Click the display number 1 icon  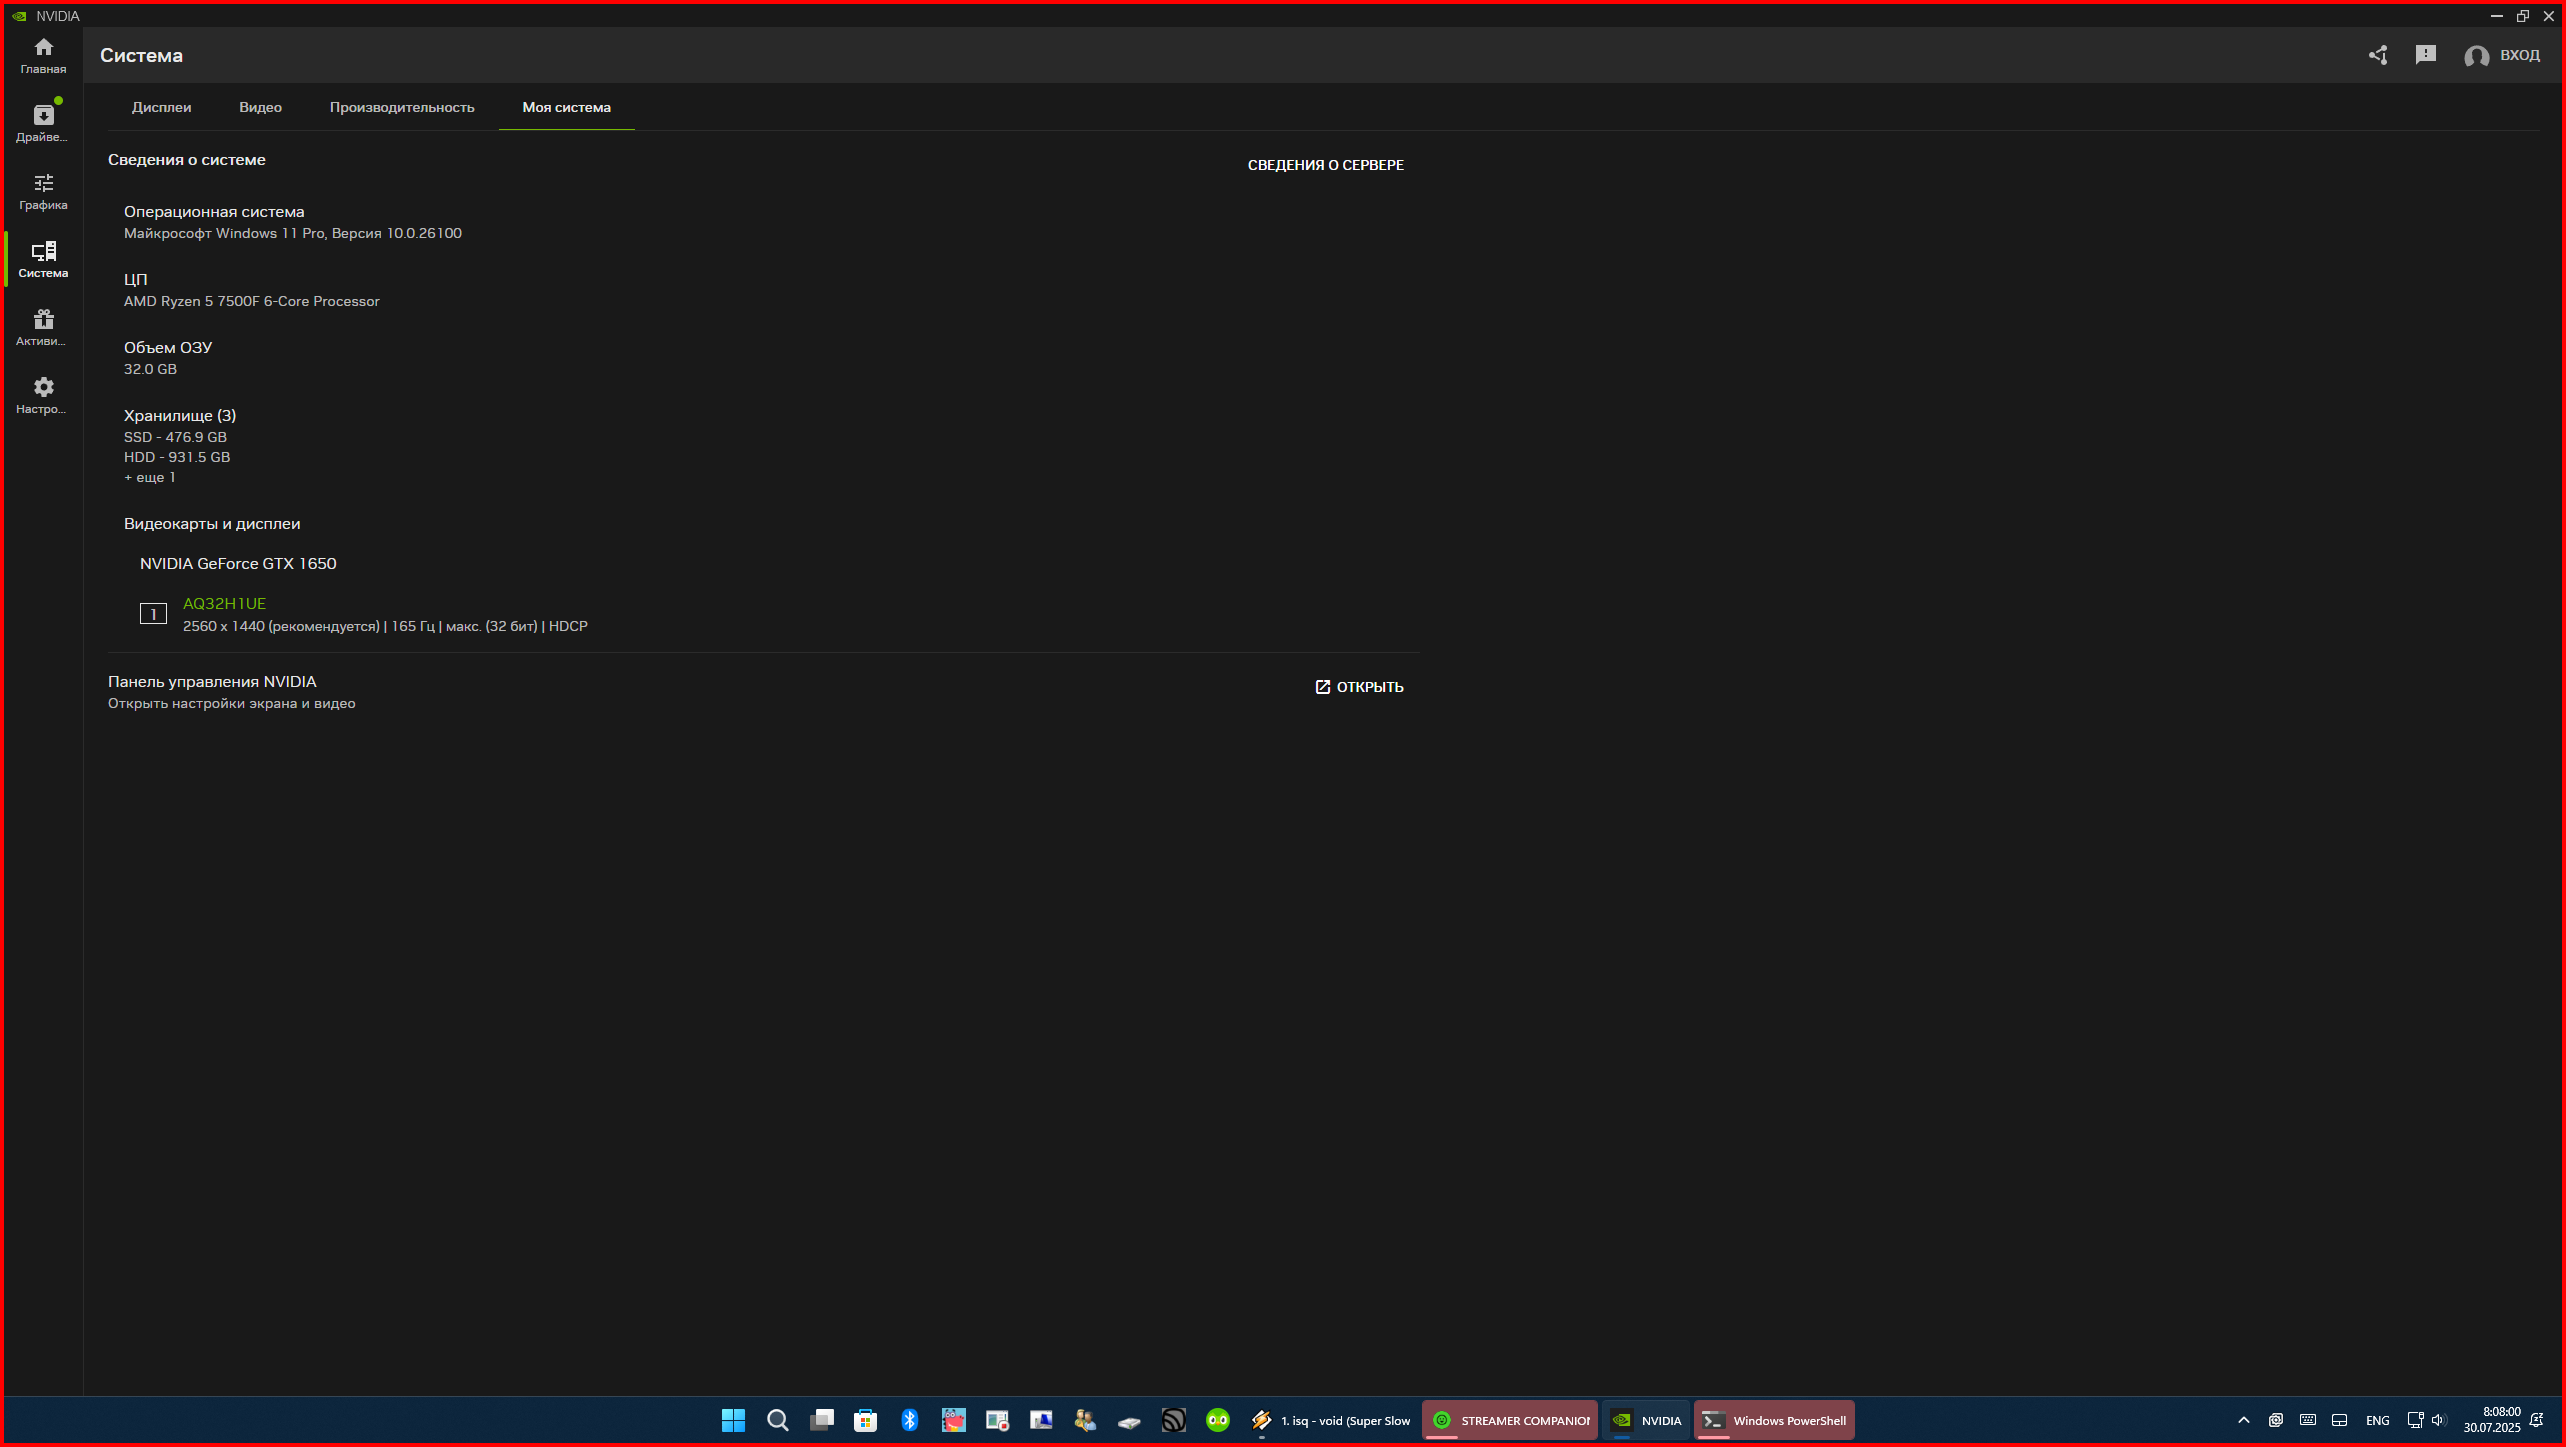[153, 613]
